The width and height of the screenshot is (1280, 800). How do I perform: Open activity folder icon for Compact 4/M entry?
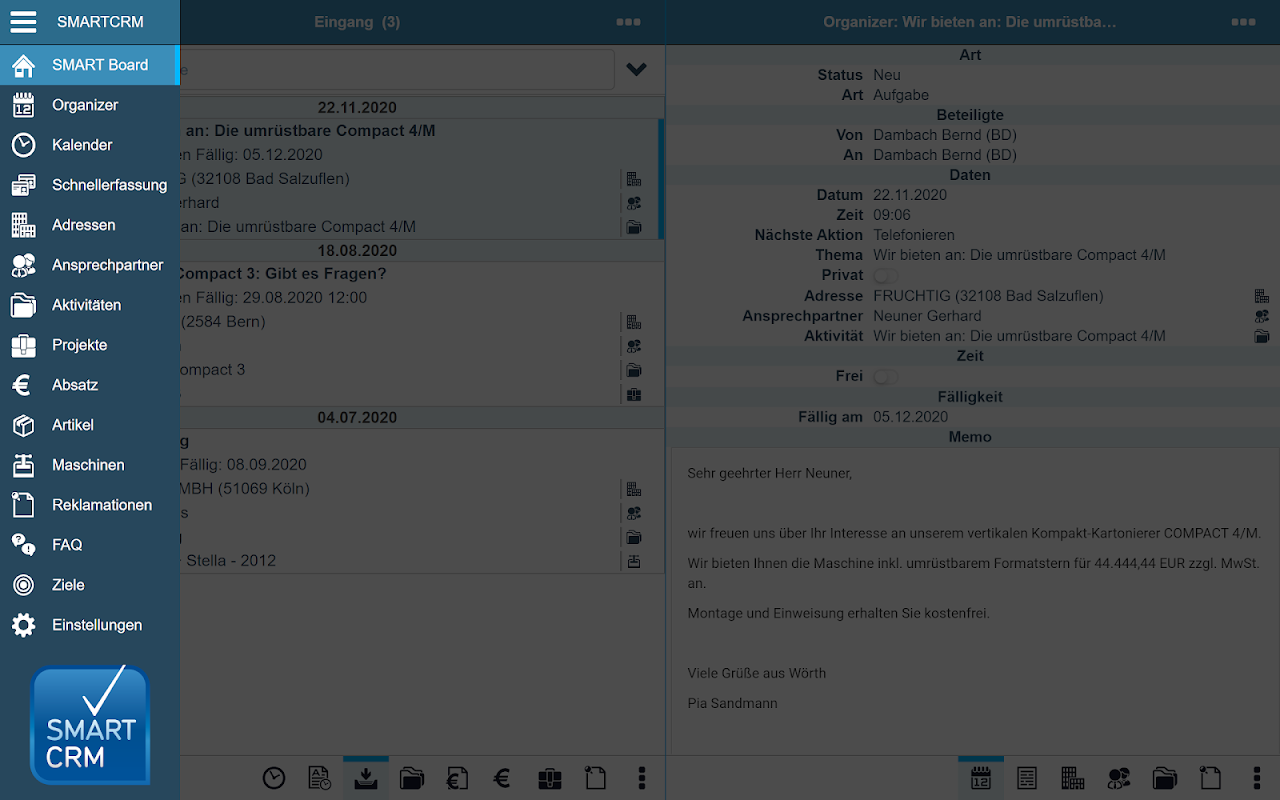pos(634,227)
